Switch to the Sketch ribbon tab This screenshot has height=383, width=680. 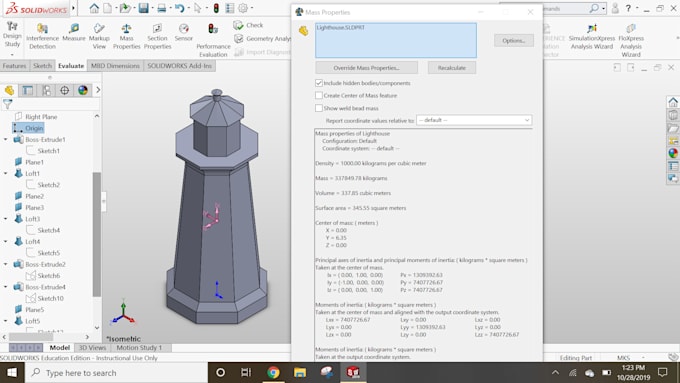[42, 66]
